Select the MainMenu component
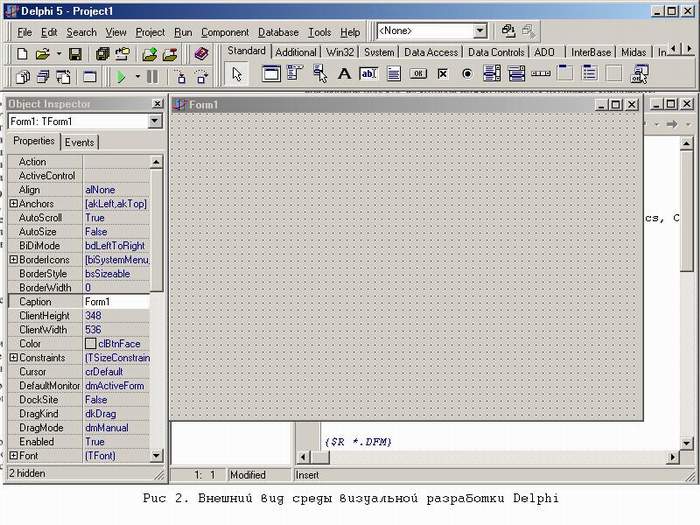The image size is (700, 525). [x=295, y=73]
